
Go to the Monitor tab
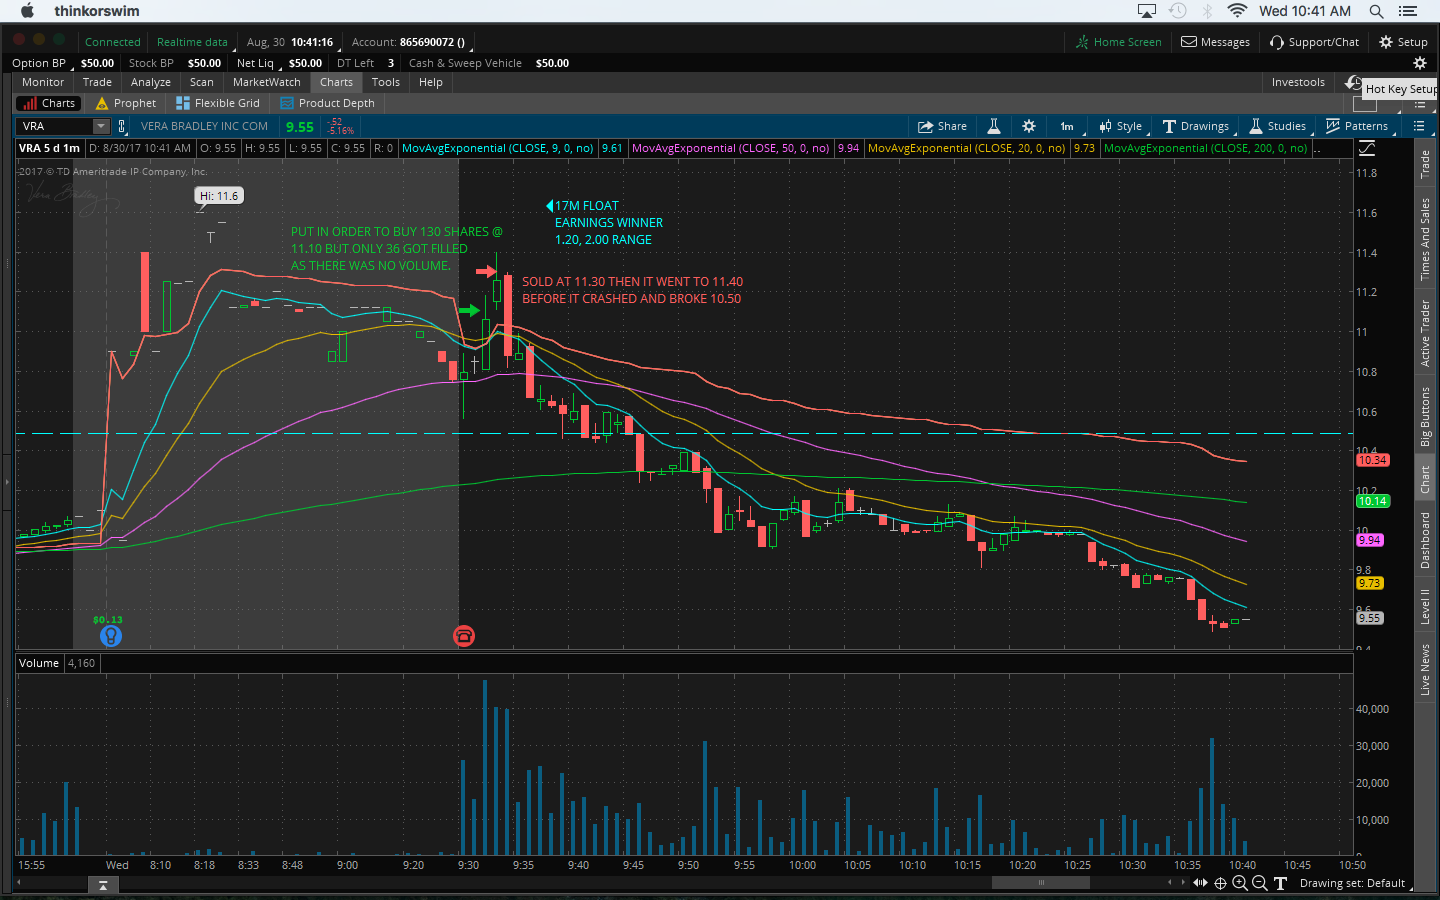(x=43, y=82)
